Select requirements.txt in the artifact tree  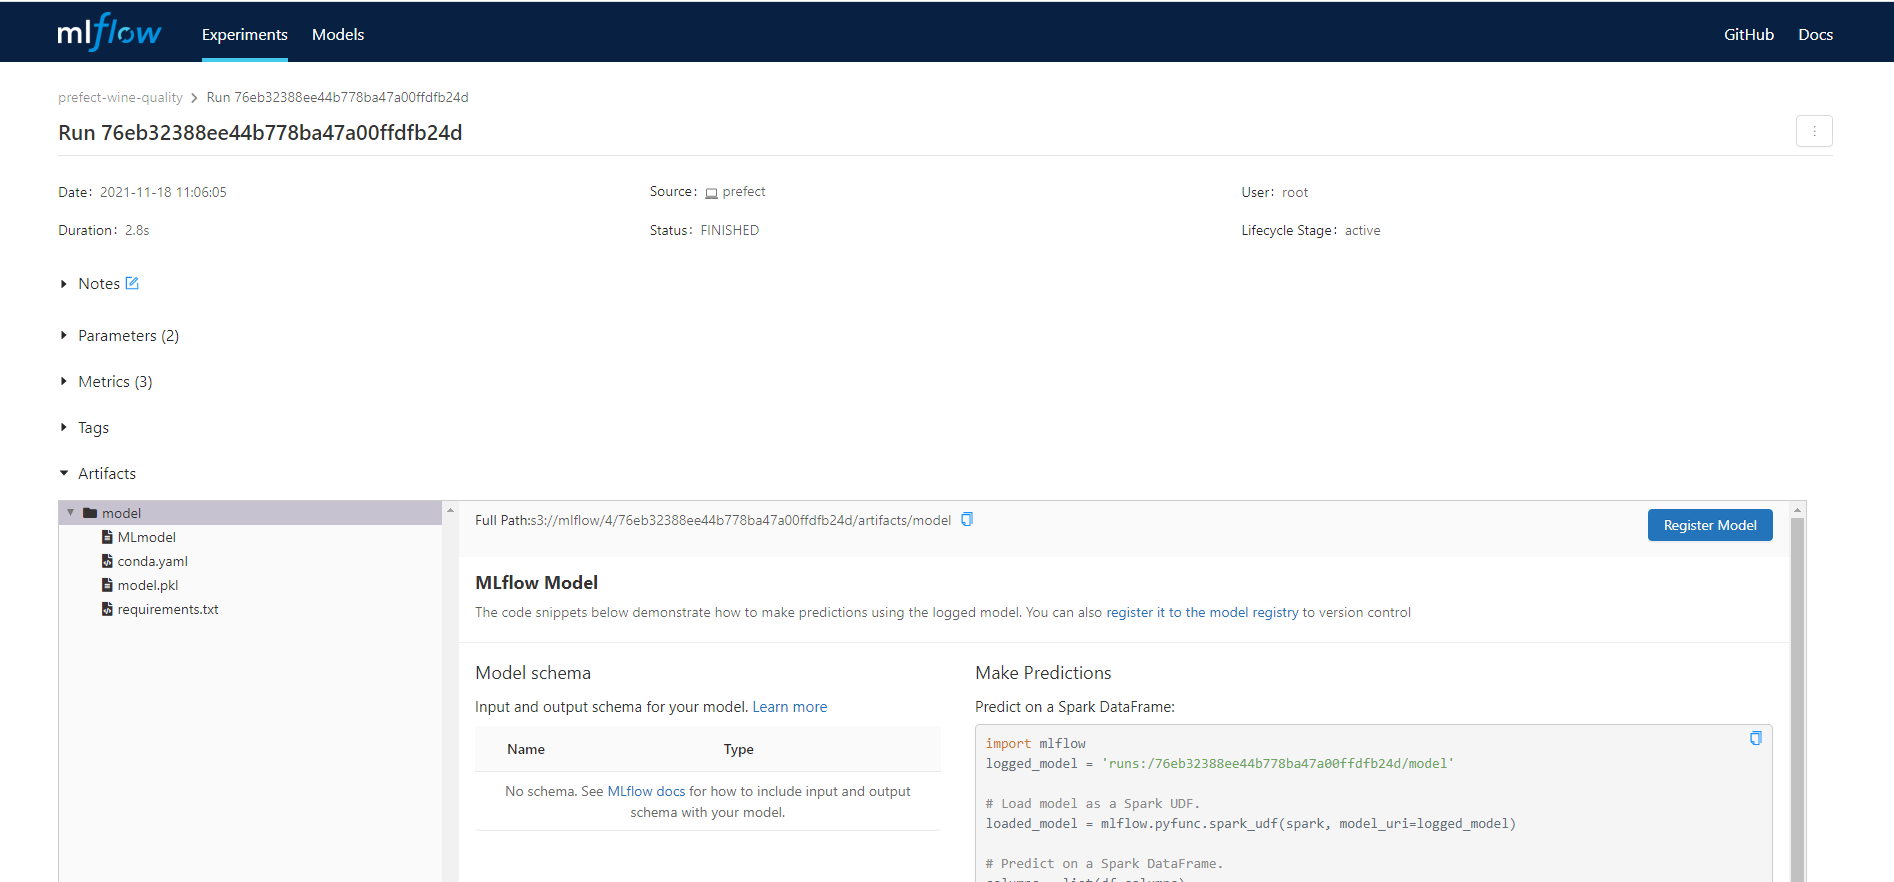pos(168,609)
